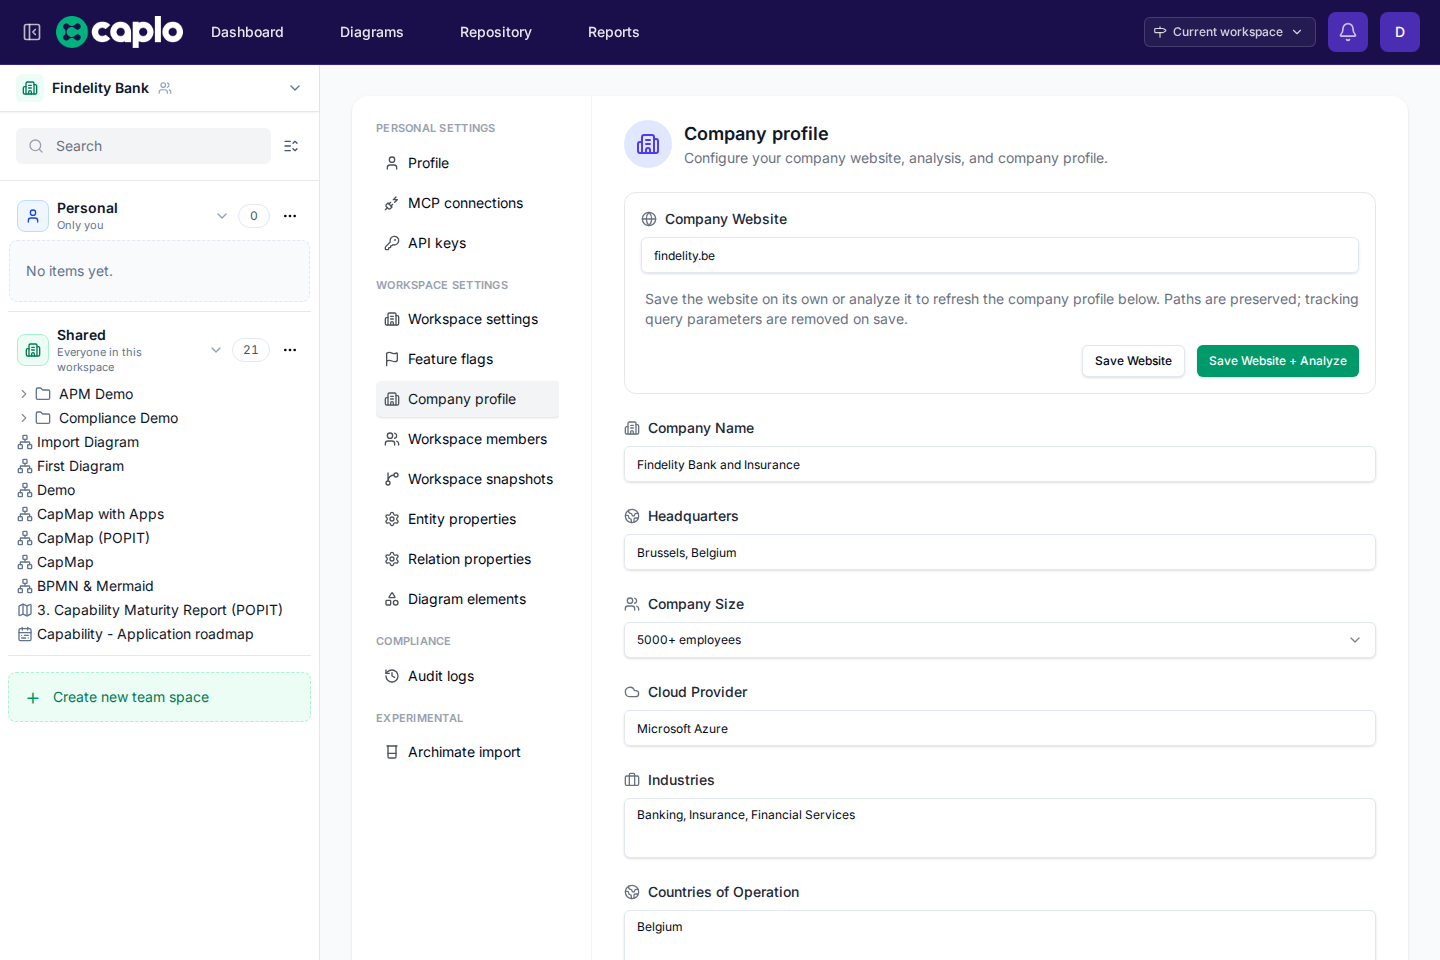Click the Diagram elements shapes icon
The width and height of the screenshot is (1440, 960).
392,599
